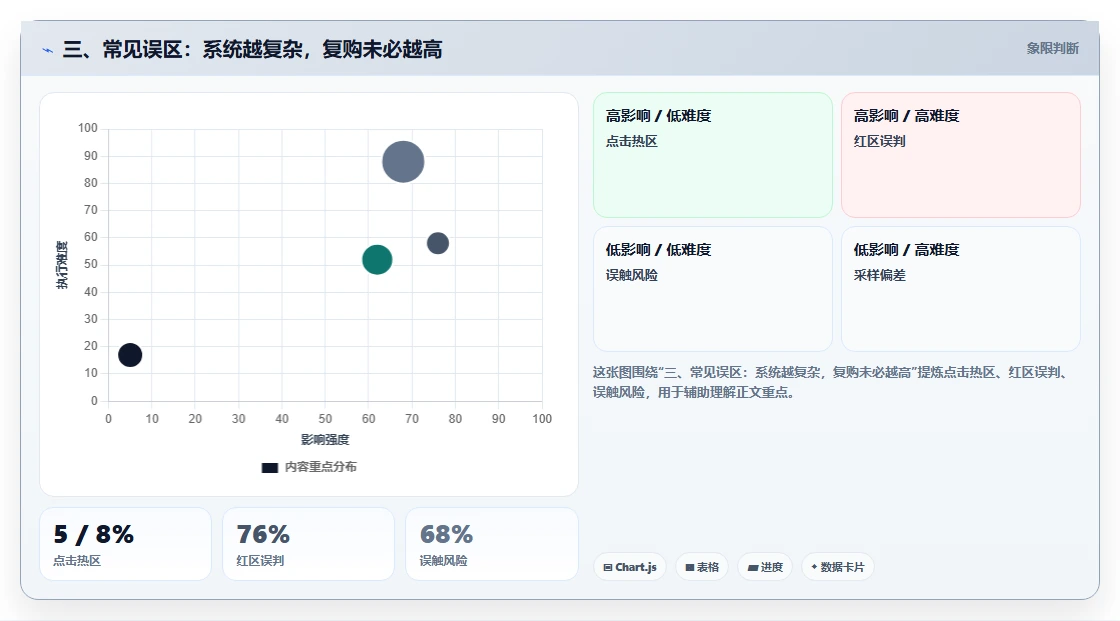Screen dimensions: 1120x621
Task: Open the 低影响 / 低难度 quadrant card
Action: click(x=713, y=289)
